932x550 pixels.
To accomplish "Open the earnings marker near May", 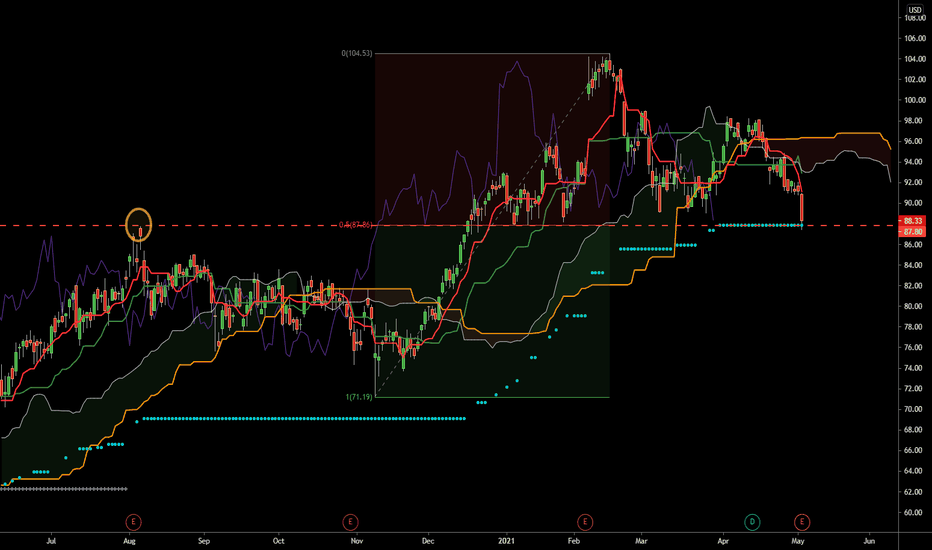I will click(x=802, y=522).
